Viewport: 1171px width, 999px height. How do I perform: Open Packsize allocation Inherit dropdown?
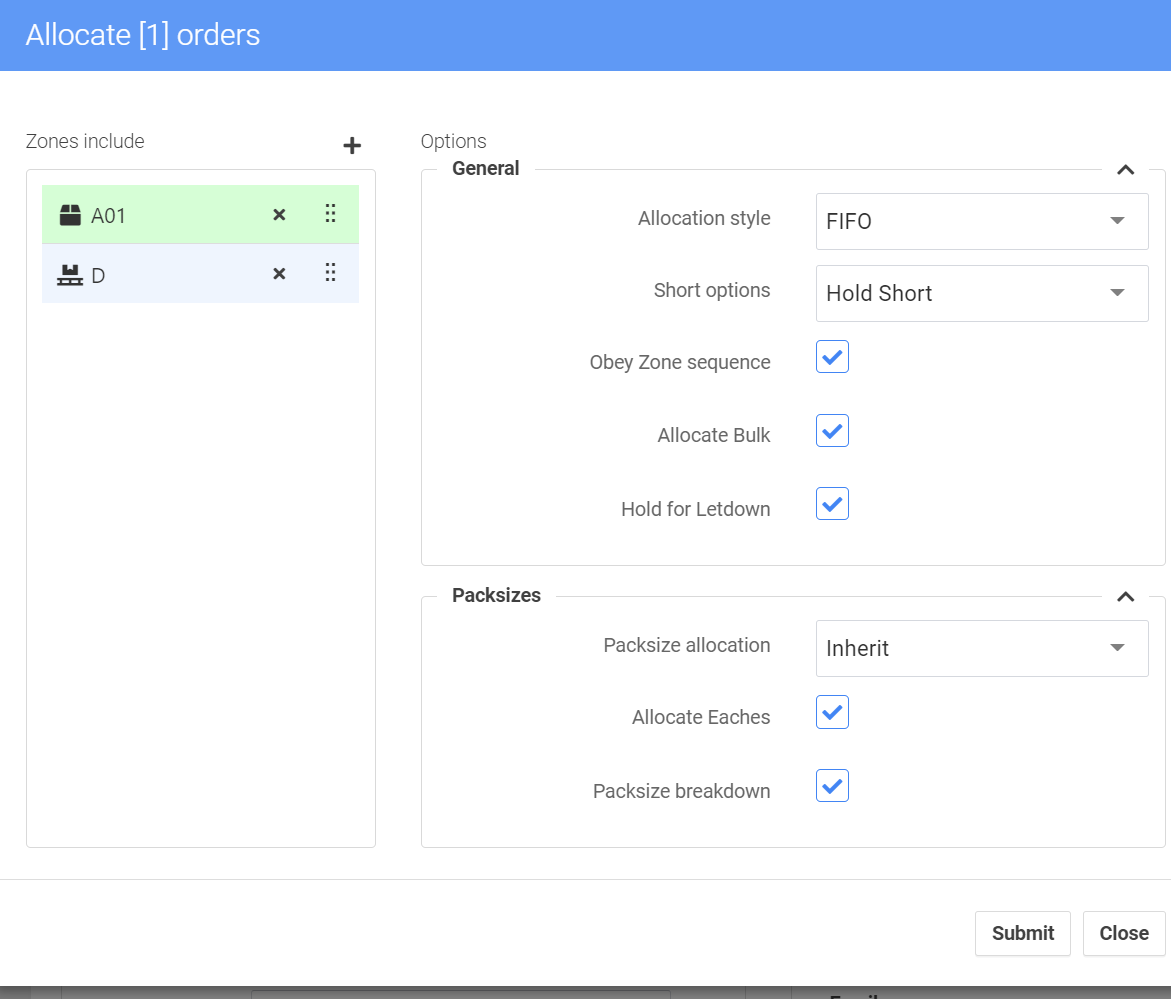(x=981, y=648)
